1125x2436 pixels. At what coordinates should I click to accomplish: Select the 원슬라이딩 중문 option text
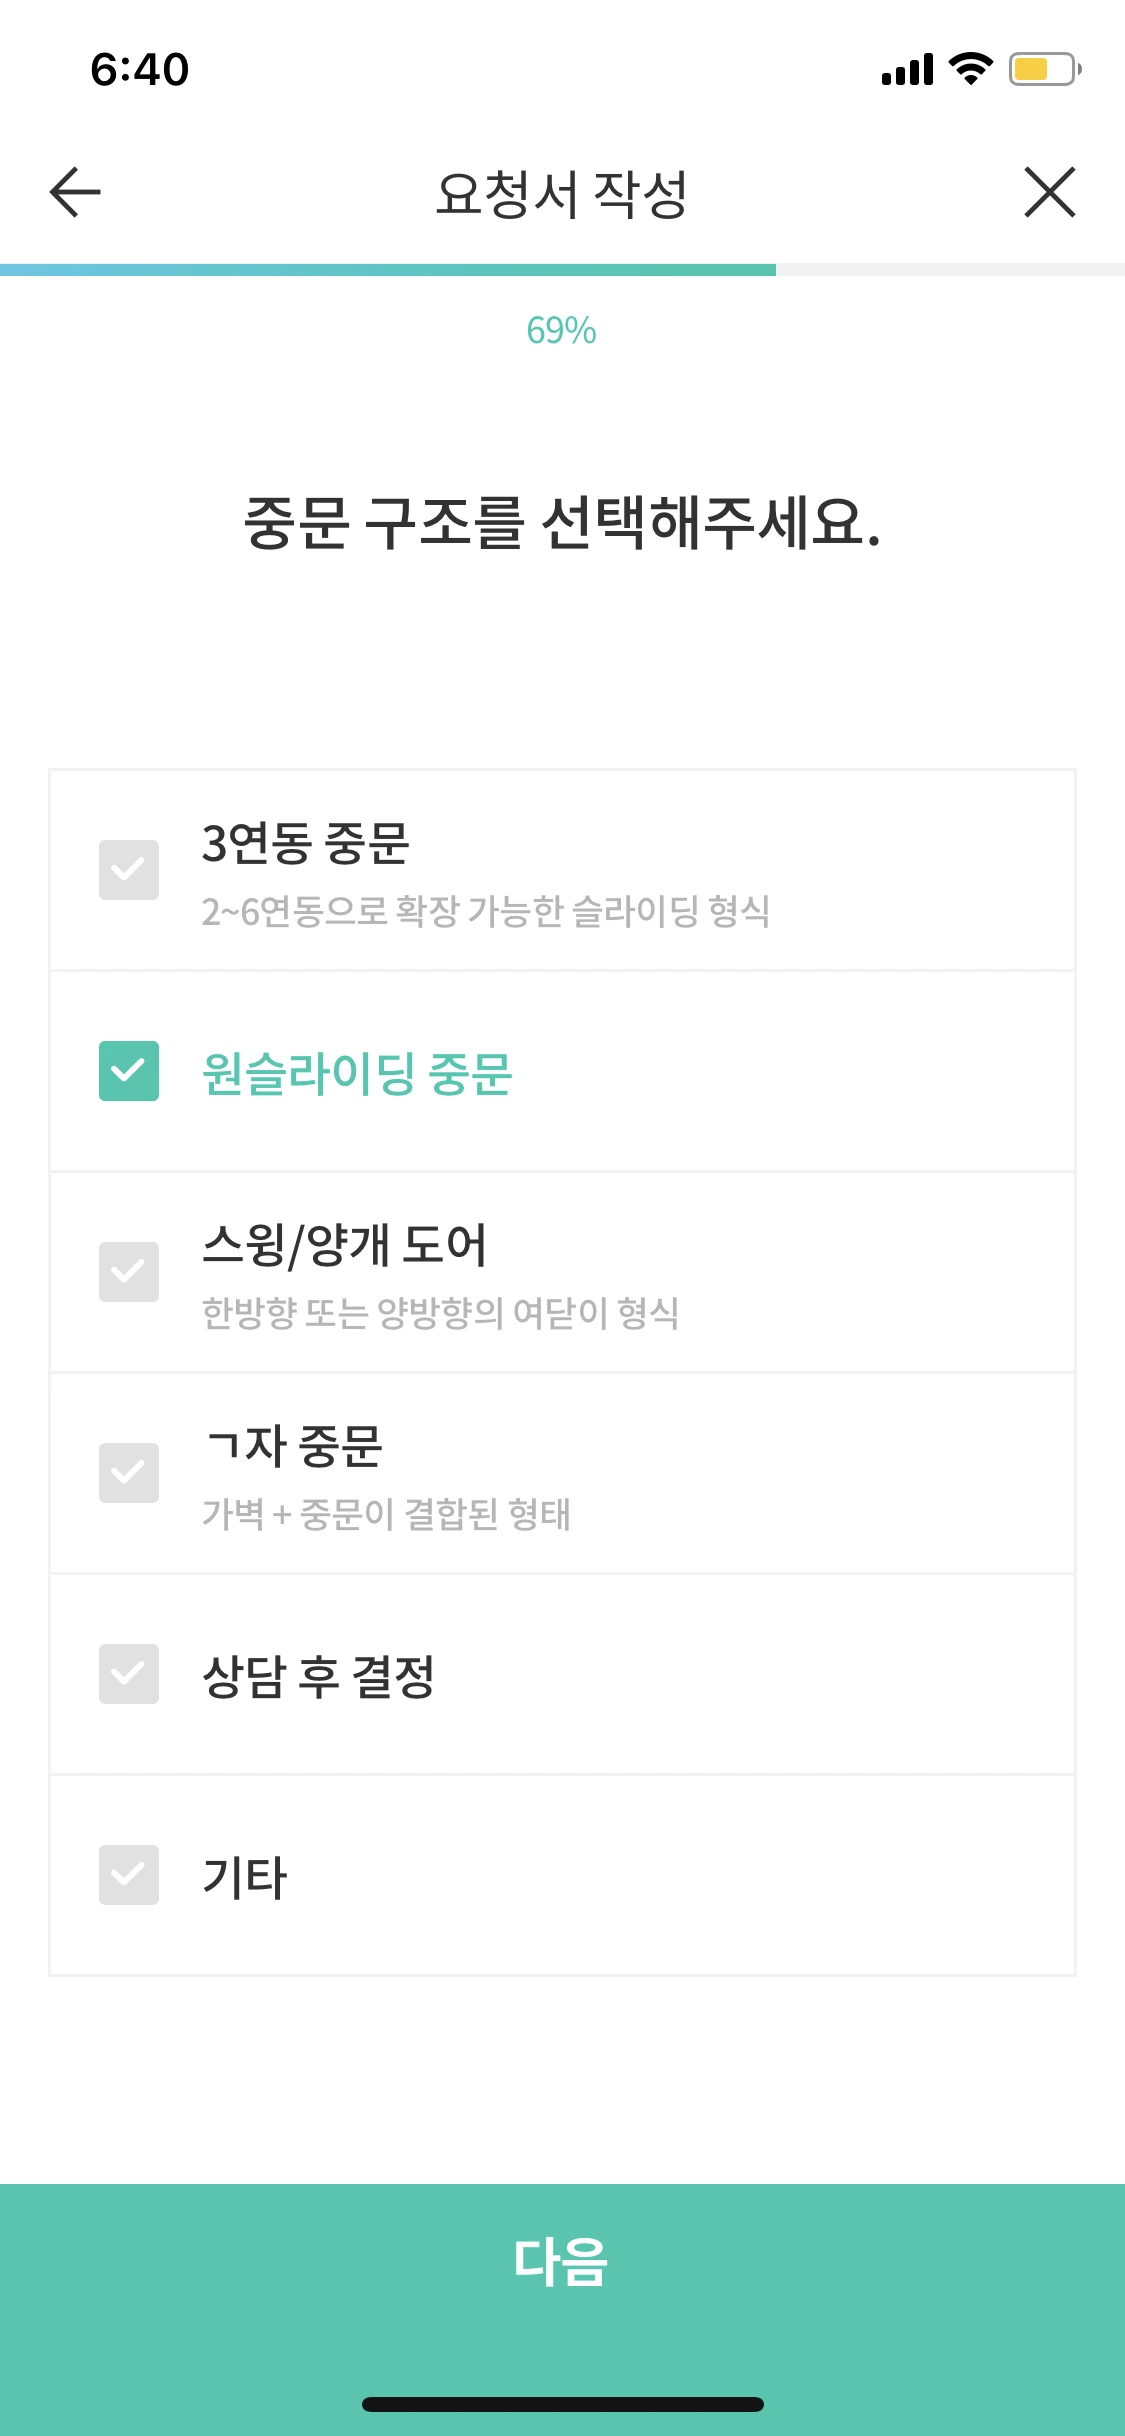pos(357,1074)
